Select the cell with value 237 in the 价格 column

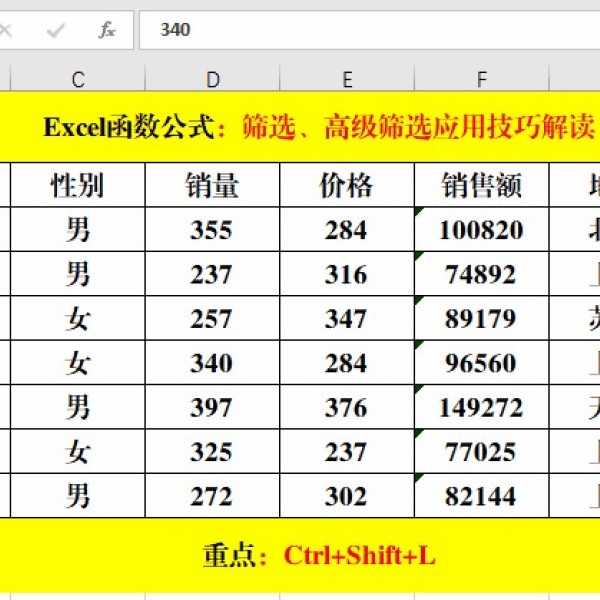347,452
